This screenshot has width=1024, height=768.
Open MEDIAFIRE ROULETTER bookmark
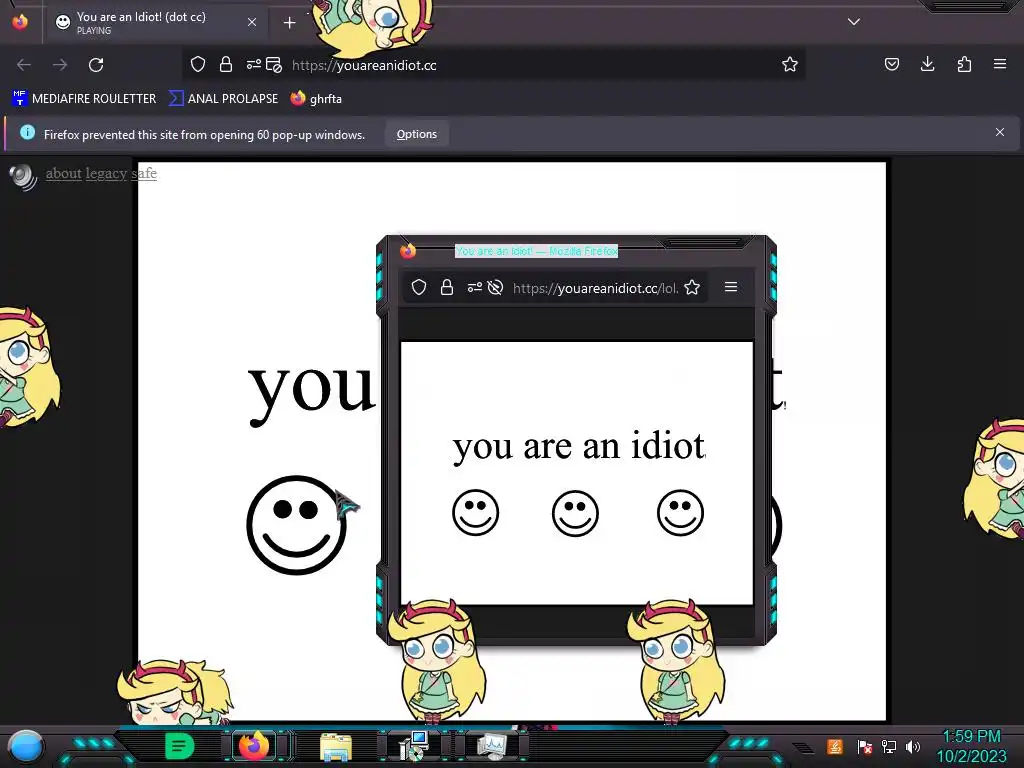[x=84, y=99]
